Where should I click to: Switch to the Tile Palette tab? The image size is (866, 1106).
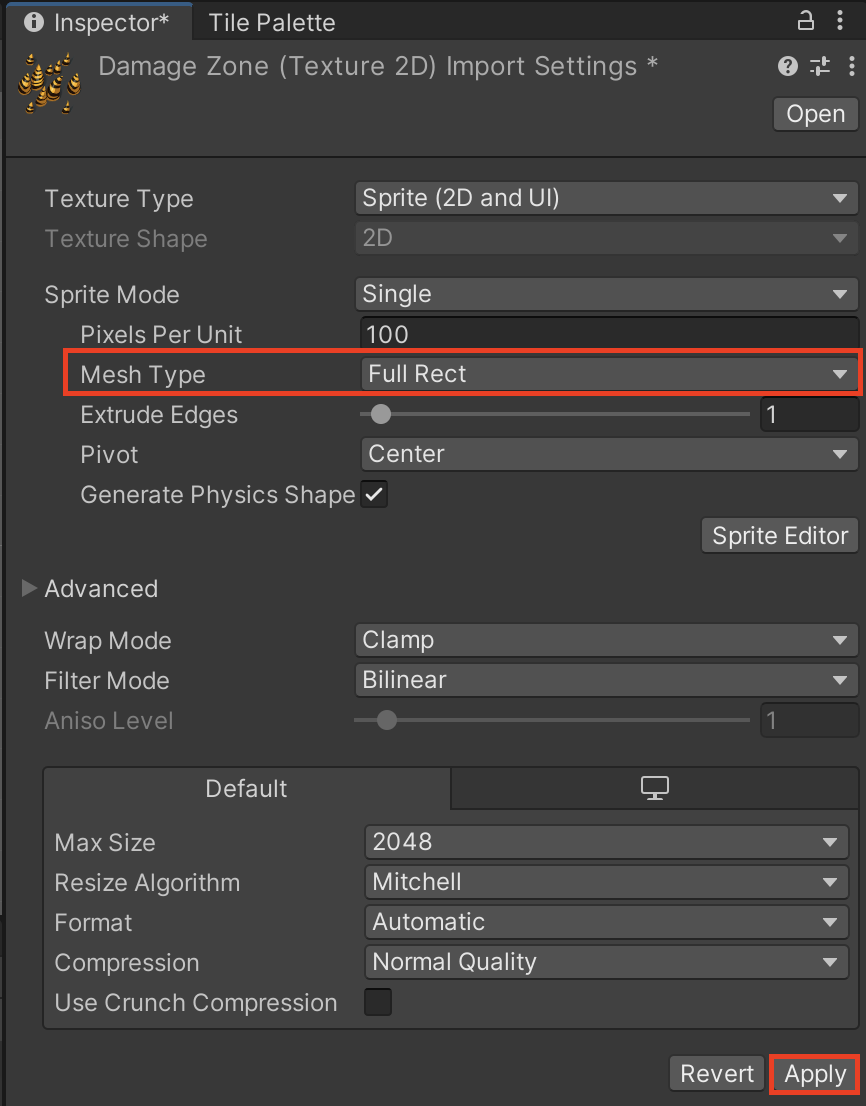[x=272, y=22]
